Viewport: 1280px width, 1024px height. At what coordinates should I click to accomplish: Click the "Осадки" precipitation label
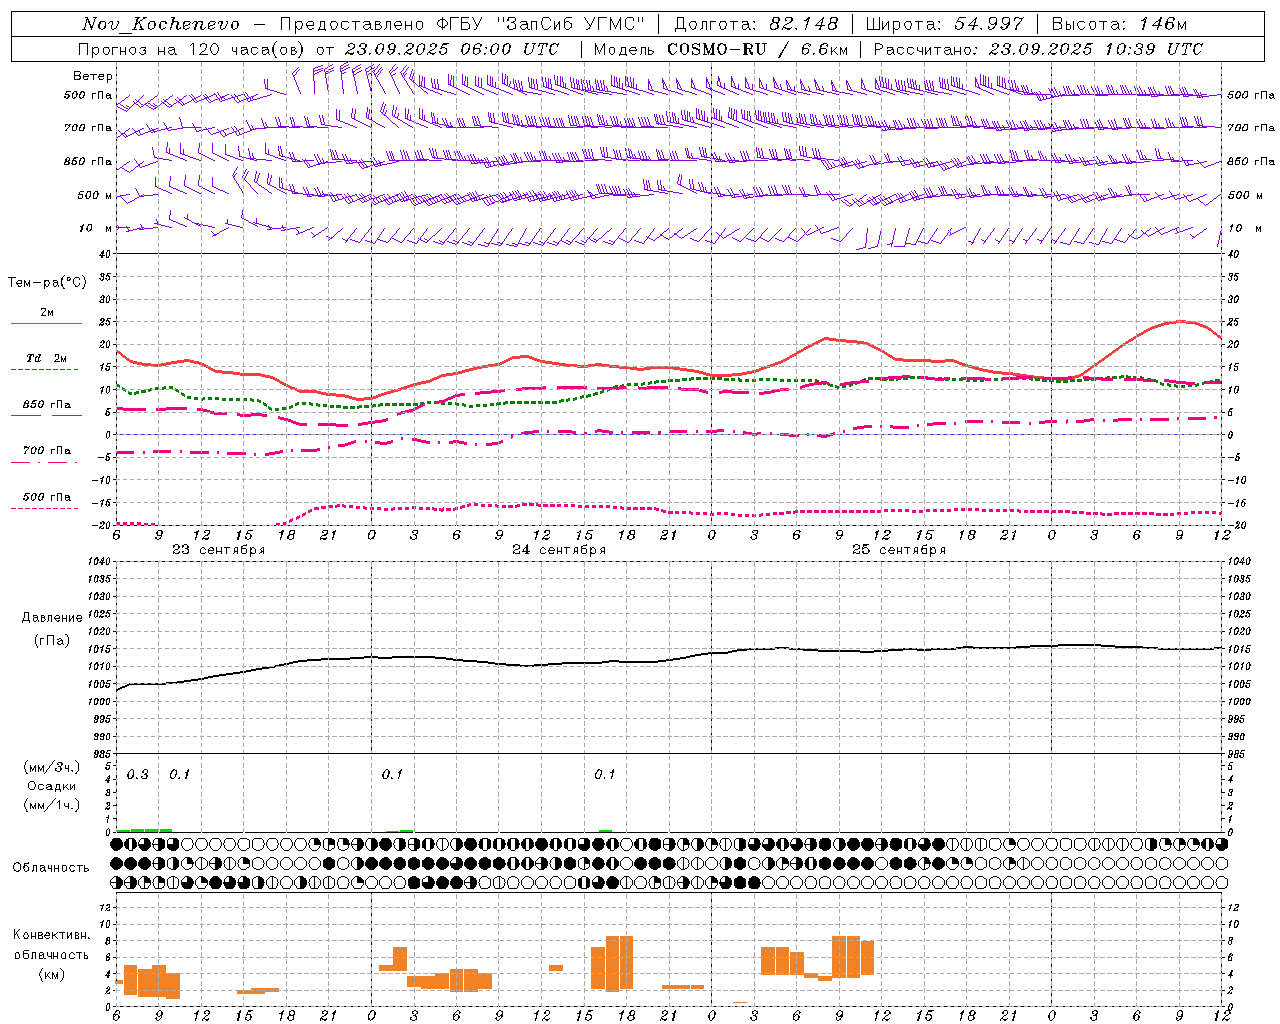(51, 786)
